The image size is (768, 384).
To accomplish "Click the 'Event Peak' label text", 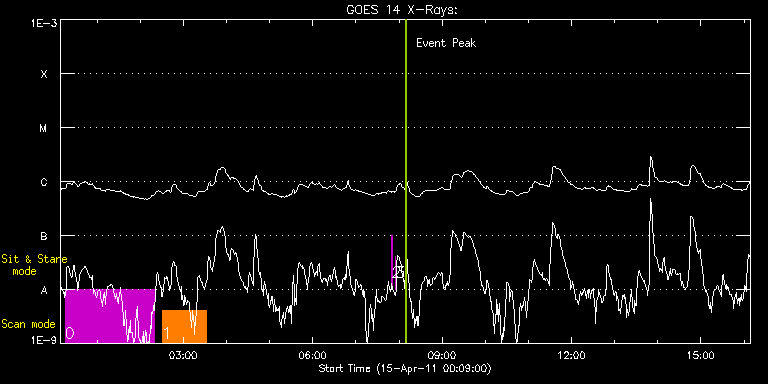I will click(x=446, y=43).
